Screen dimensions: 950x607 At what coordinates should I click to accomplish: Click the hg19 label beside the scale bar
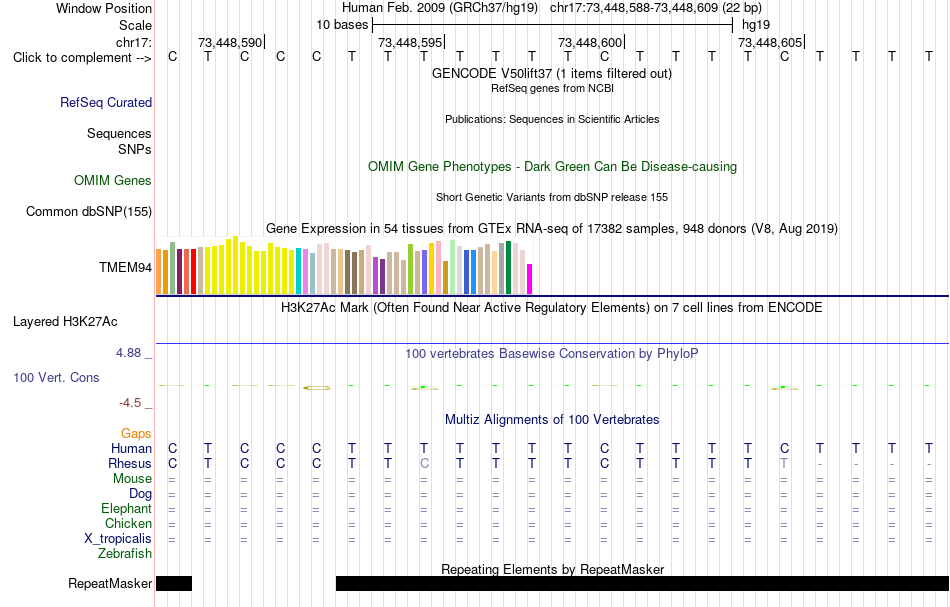click(x=756, y=25)
